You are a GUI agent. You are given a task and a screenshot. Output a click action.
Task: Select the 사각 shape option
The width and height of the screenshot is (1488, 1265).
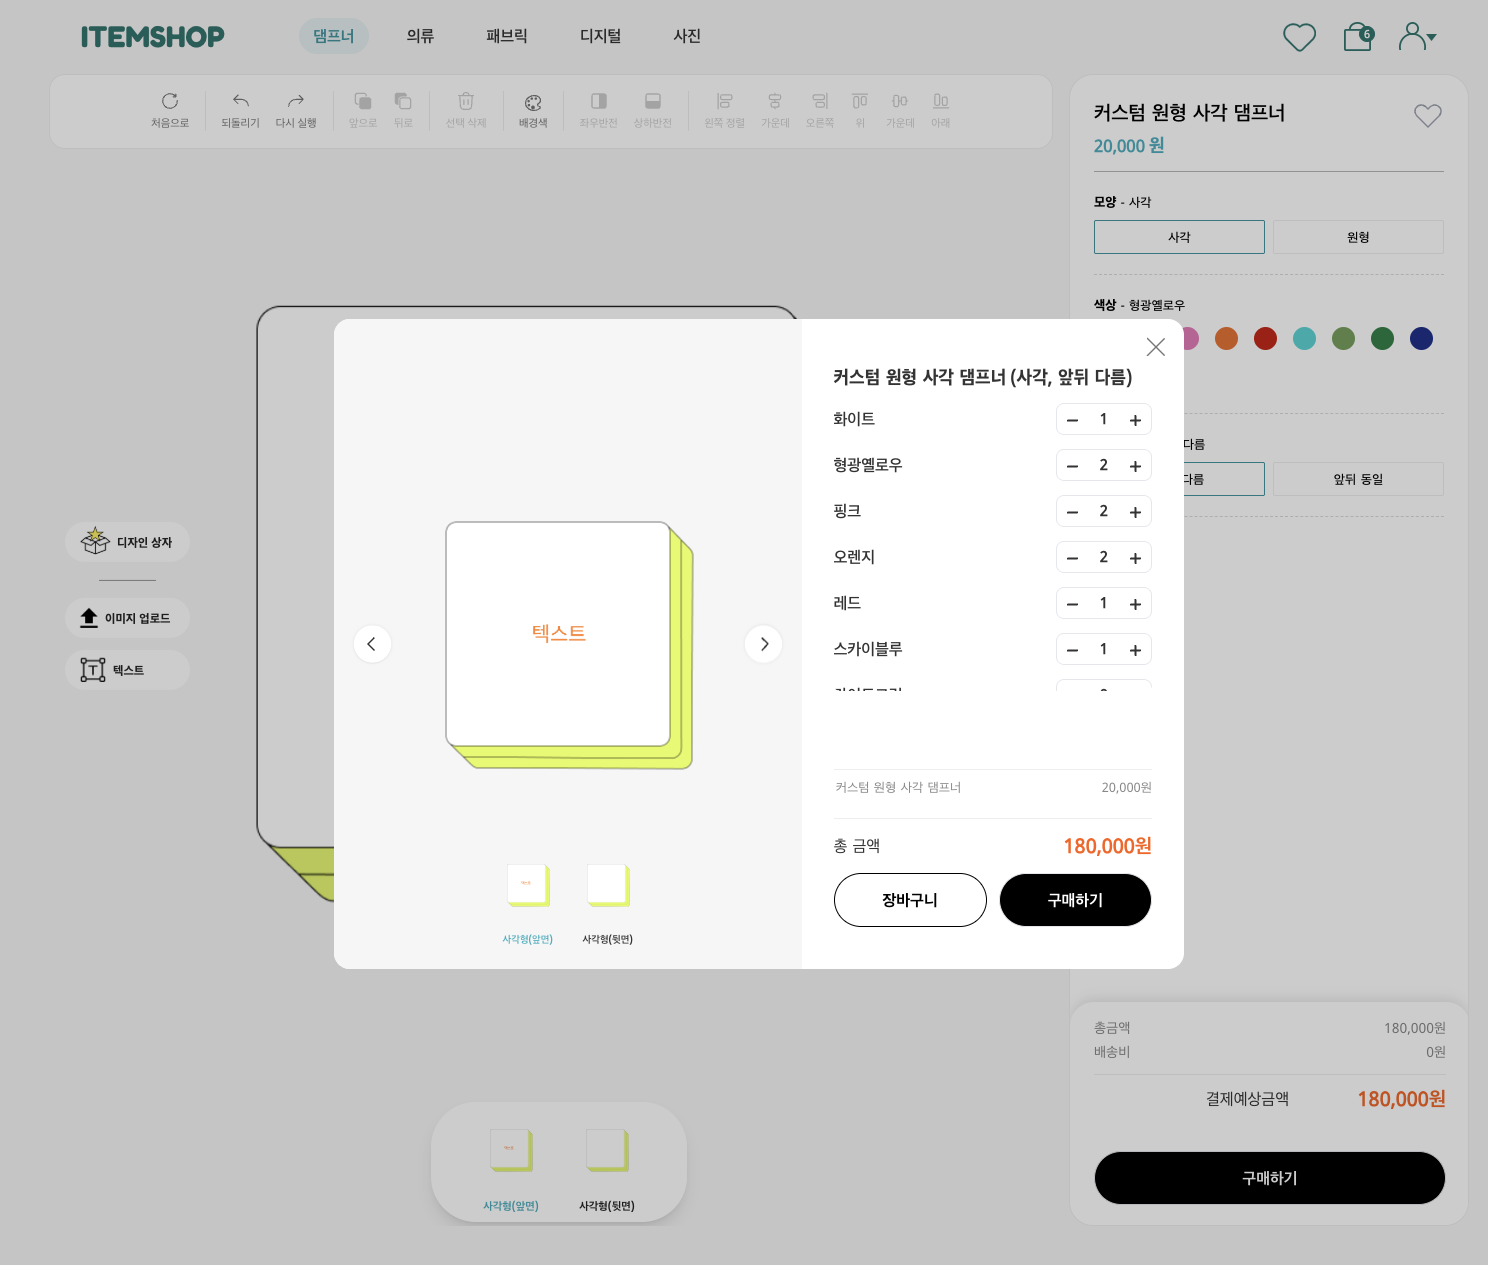click(x=1179, y=237)
